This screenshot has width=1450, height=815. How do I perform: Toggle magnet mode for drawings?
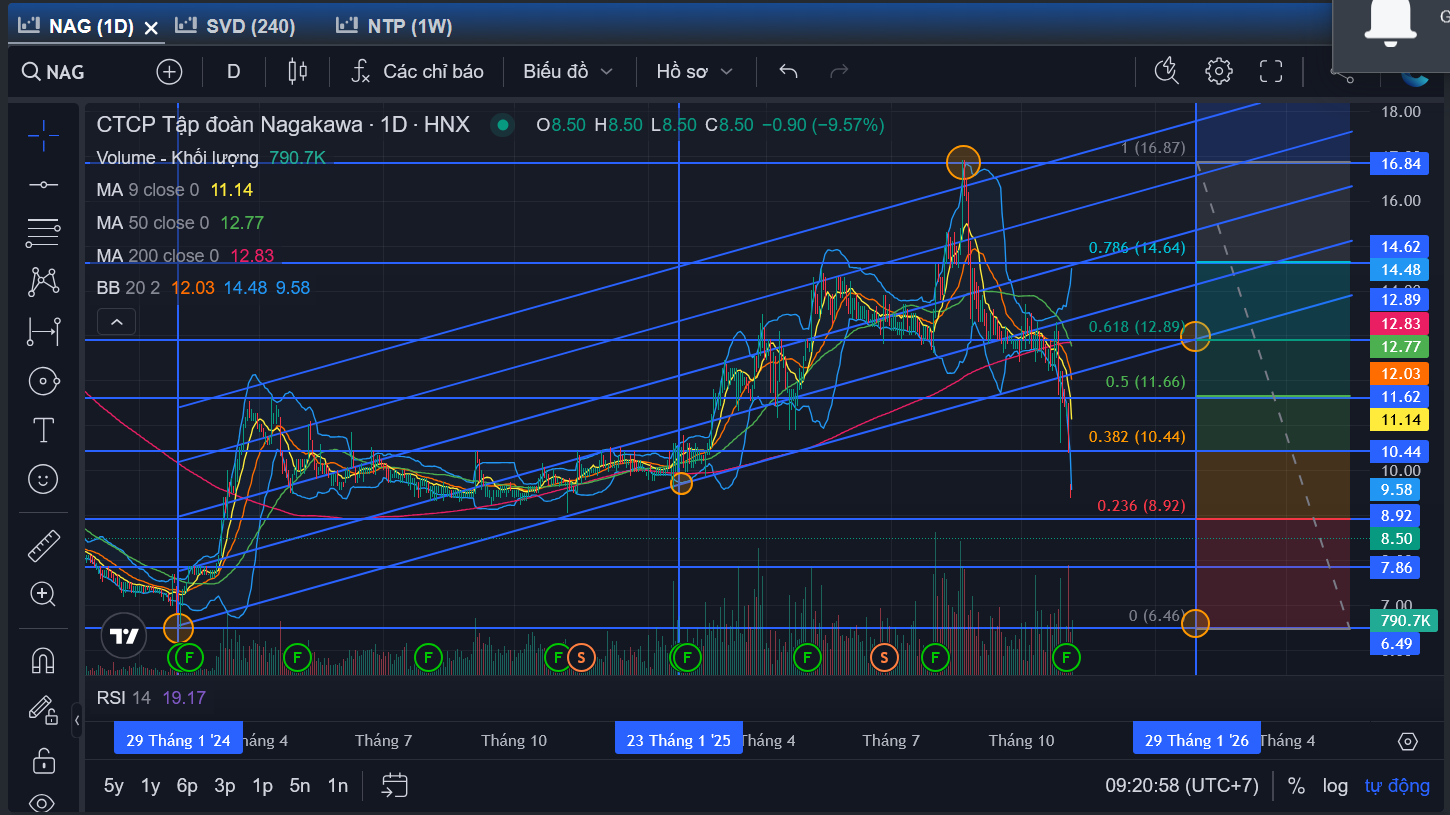[43, 661]
